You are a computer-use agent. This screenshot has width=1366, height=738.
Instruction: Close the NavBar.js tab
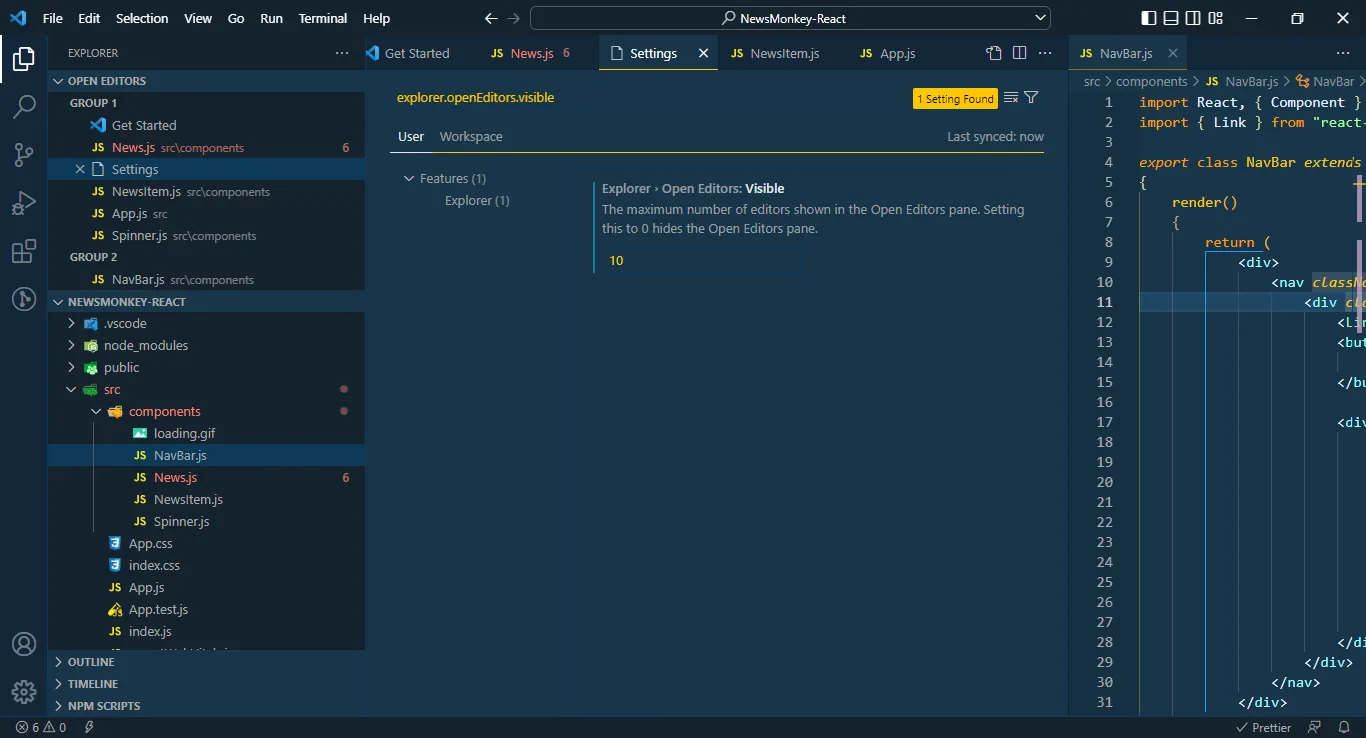[1173, 53]
